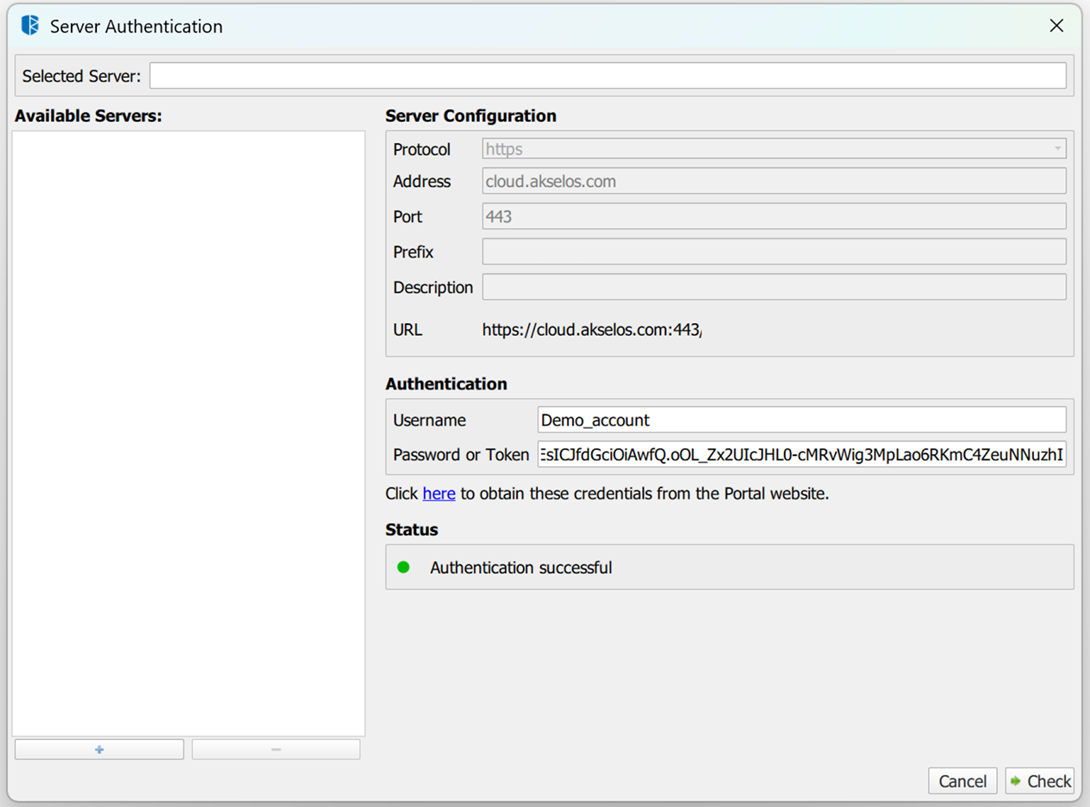The image size is (1090, 807).
Task: Click the 'Status' section heading
Action: pyautogui.click(x=412, y=530)
